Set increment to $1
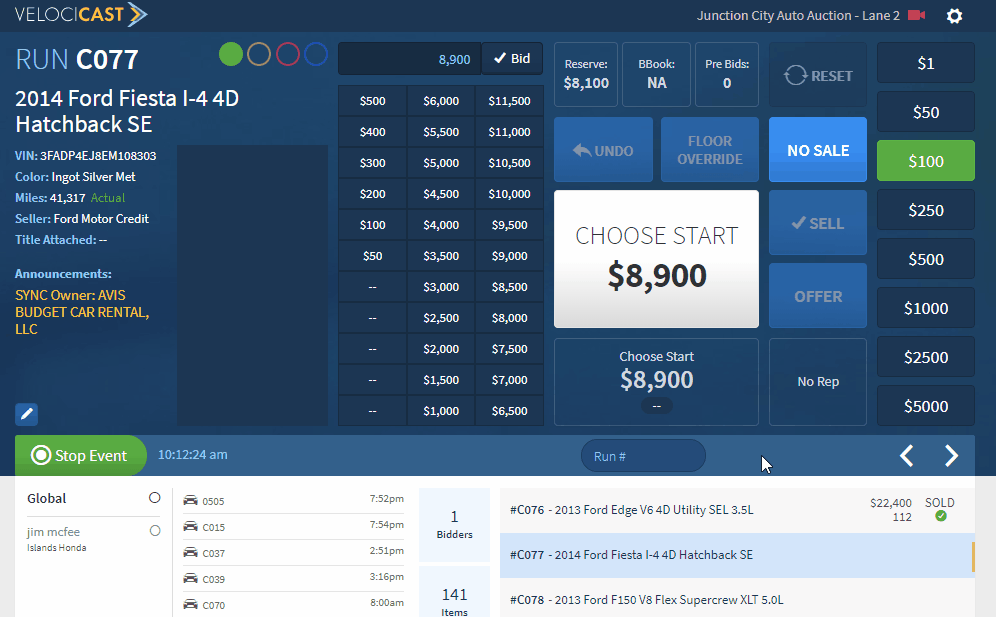The height and width of the screenshot is (617, 996). 925,63
